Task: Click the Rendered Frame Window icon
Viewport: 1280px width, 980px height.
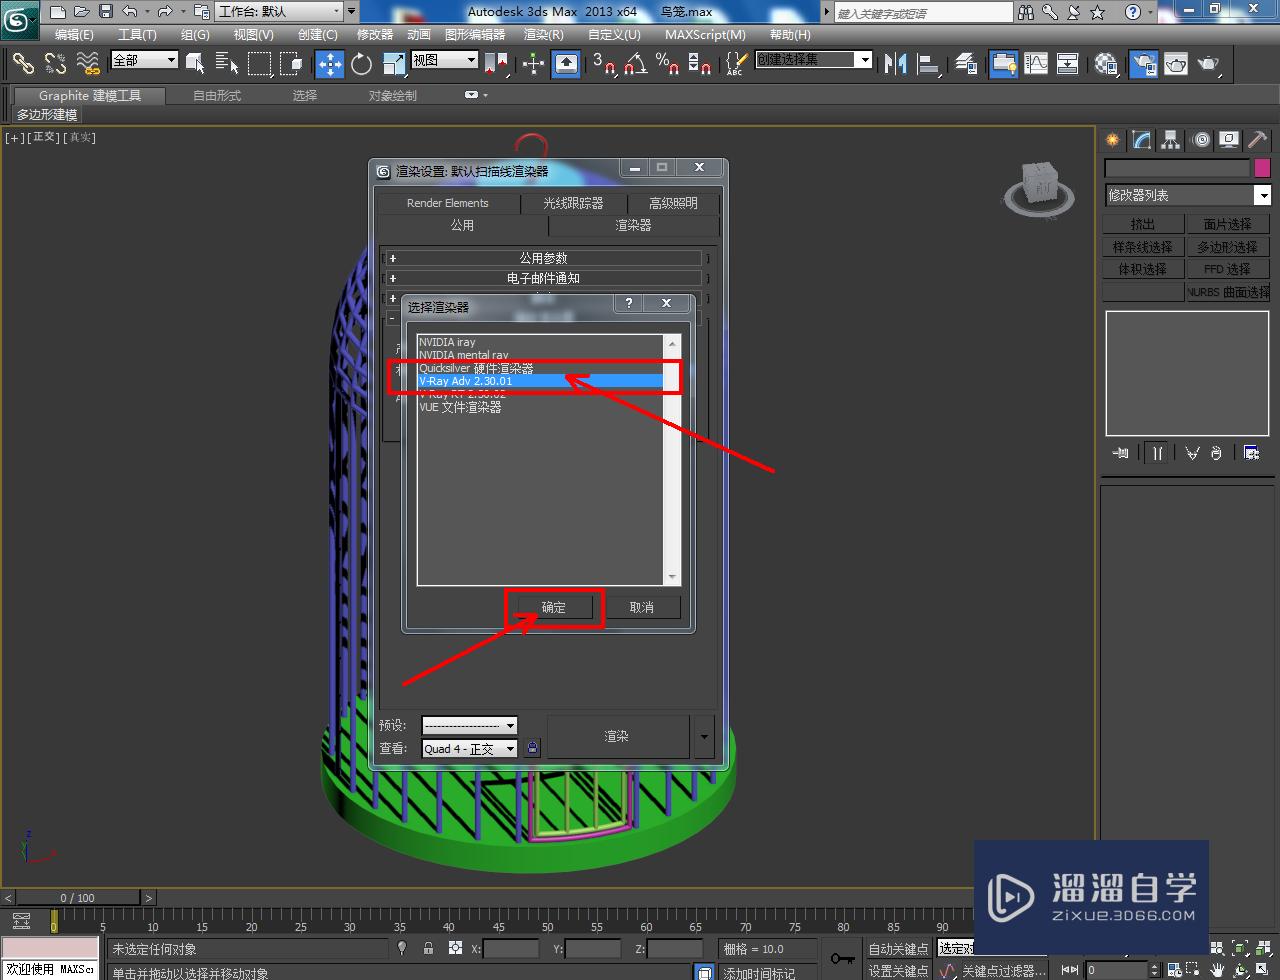Action: [1176, 64]
